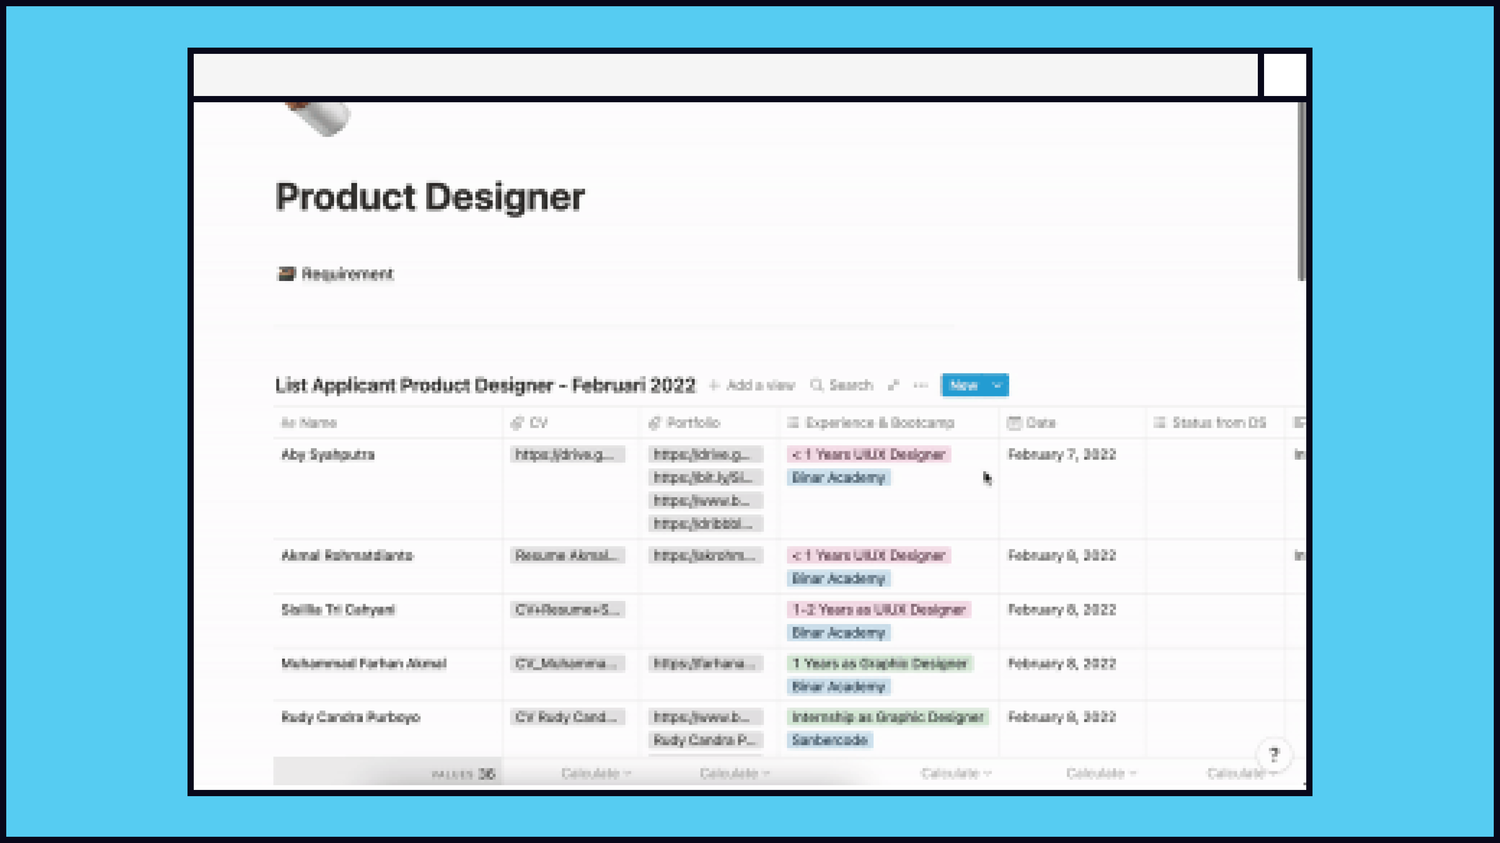Open the database Search

coord(842,385)
